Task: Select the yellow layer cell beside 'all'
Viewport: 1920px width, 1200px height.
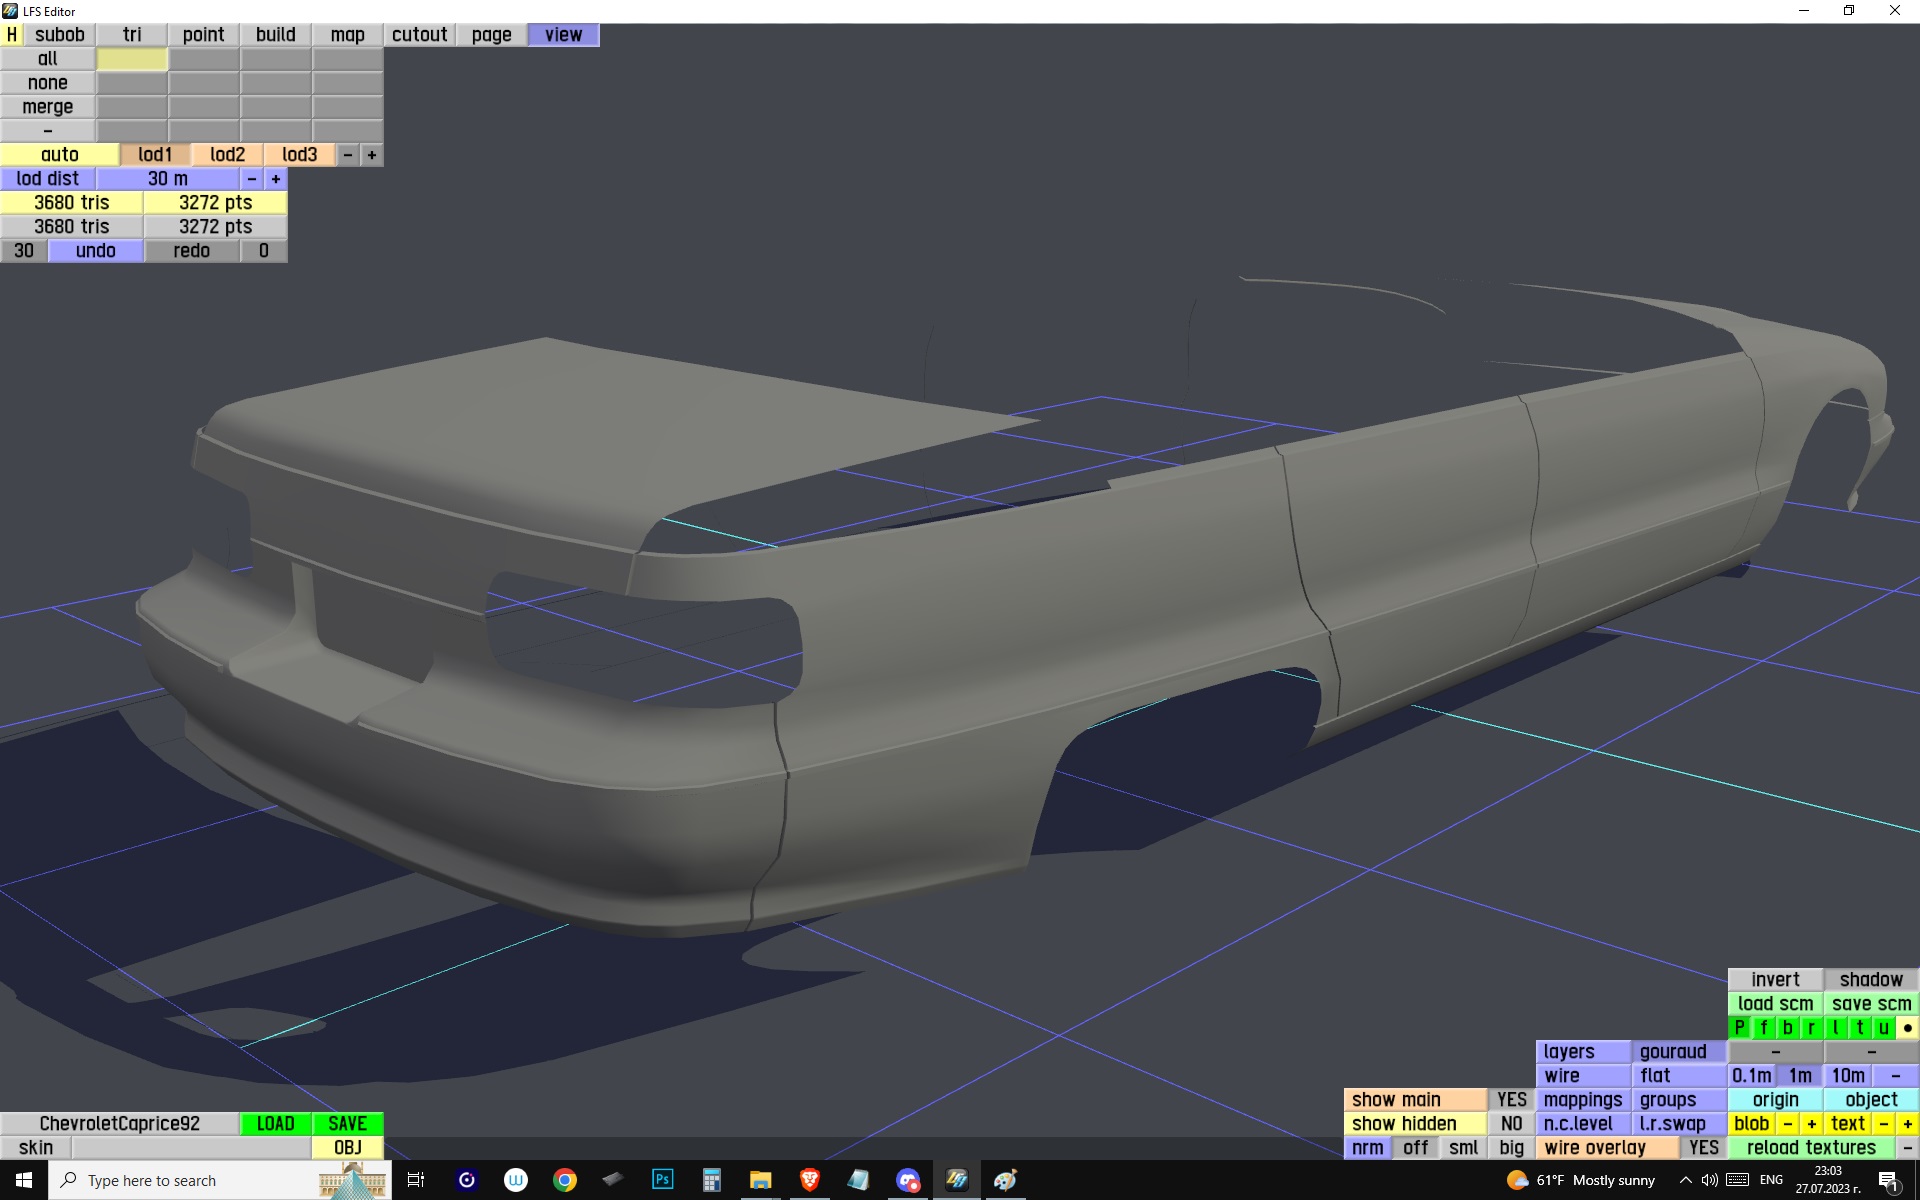Action: [132, 59]
